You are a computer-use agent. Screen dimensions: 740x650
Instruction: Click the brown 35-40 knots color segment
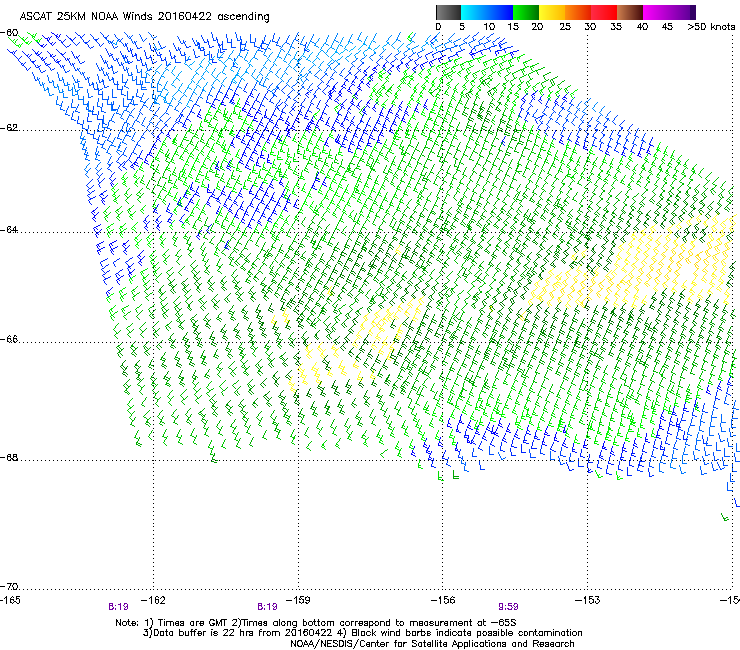(x=630, y=12)
